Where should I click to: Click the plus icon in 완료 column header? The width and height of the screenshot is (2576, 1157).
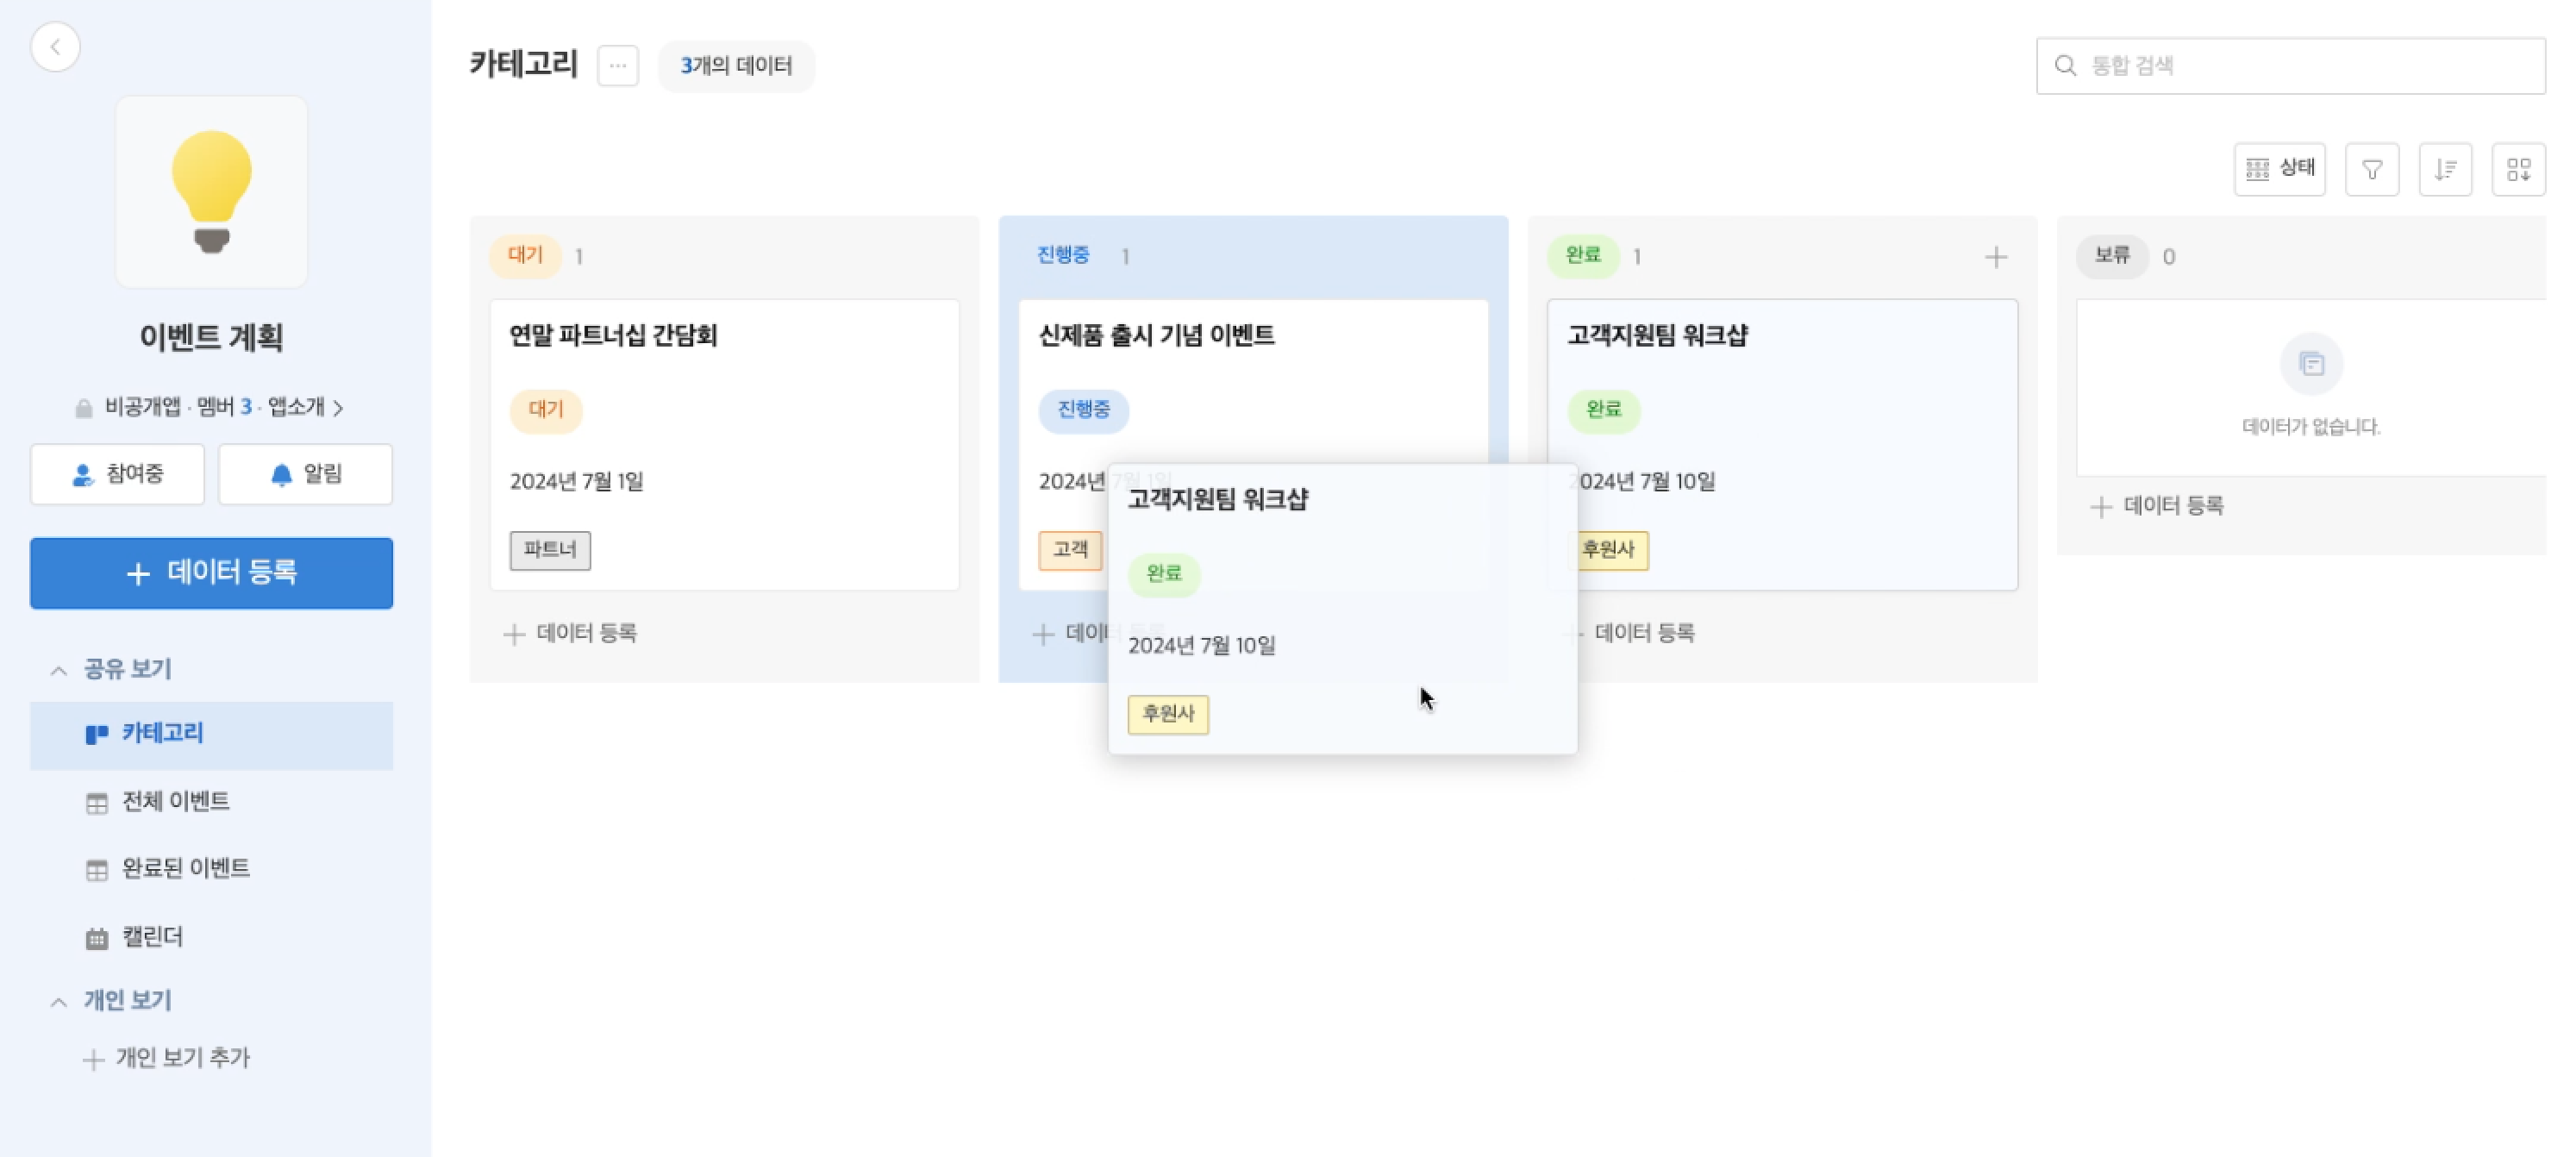coord(1995,257)
